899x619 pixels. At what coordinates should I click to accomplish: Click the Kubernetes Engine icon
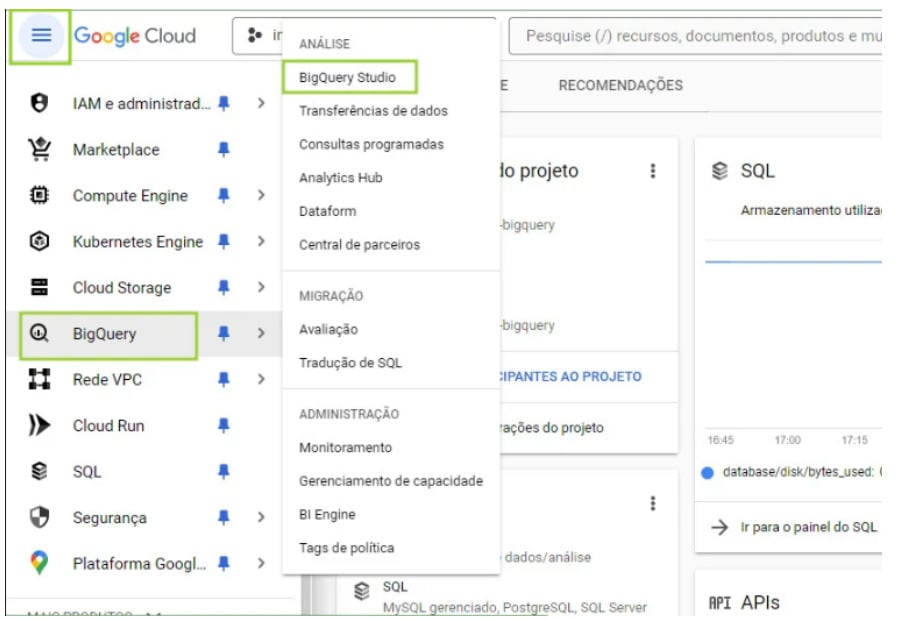coord(39,241)
